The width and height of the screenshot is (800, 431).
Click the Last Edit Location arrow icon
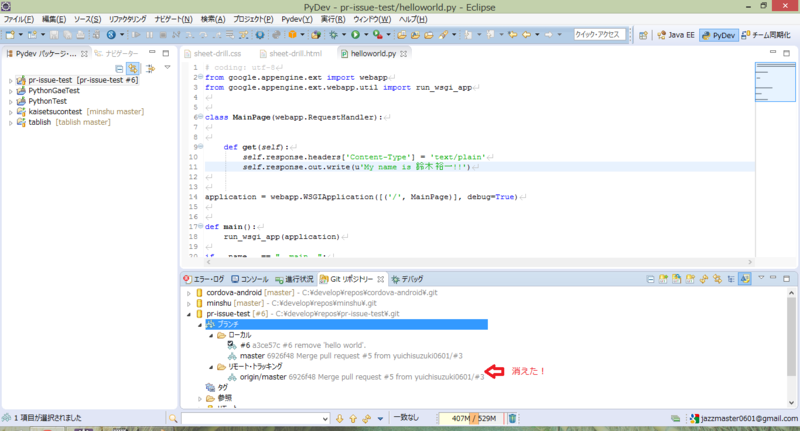(x=512, y=35)
